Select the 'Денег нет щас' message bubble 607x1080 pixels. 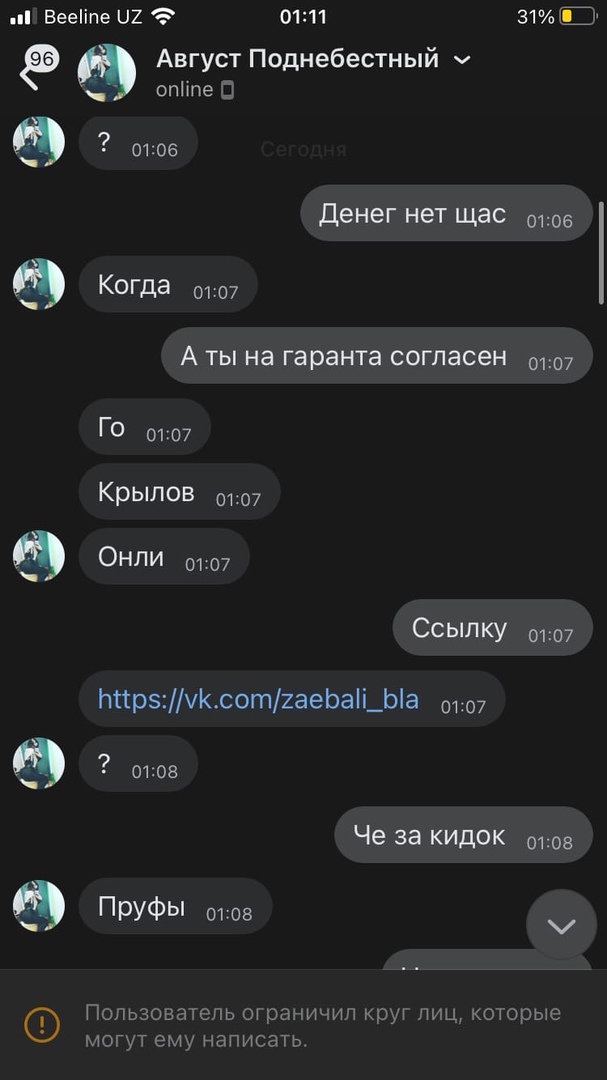click(x=446, y=213)
